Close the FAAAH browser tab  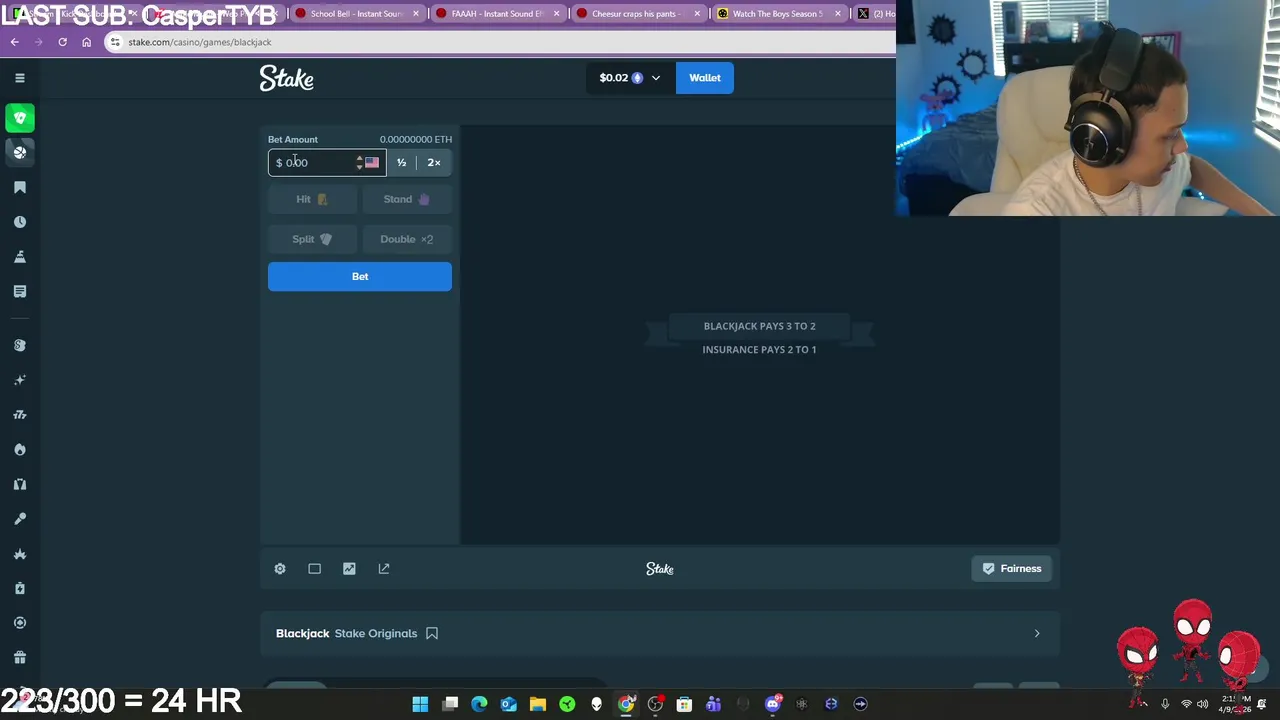click(x=557, y=14)
